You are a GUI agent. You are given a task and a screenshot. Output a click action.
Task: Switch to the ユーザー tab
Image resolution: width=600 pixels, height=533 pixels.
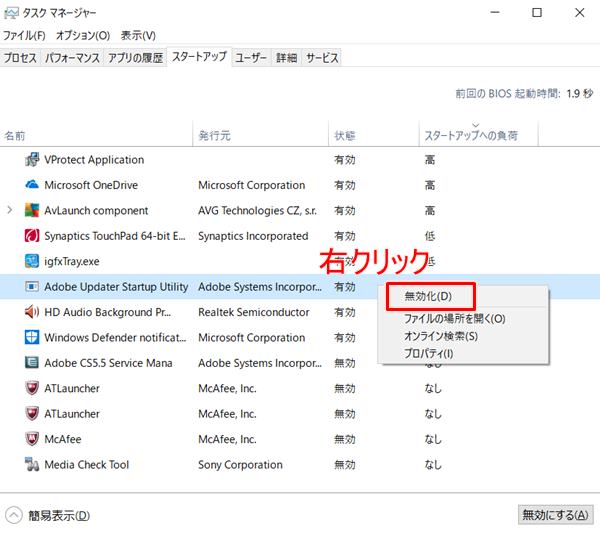(x=251, y=58)
